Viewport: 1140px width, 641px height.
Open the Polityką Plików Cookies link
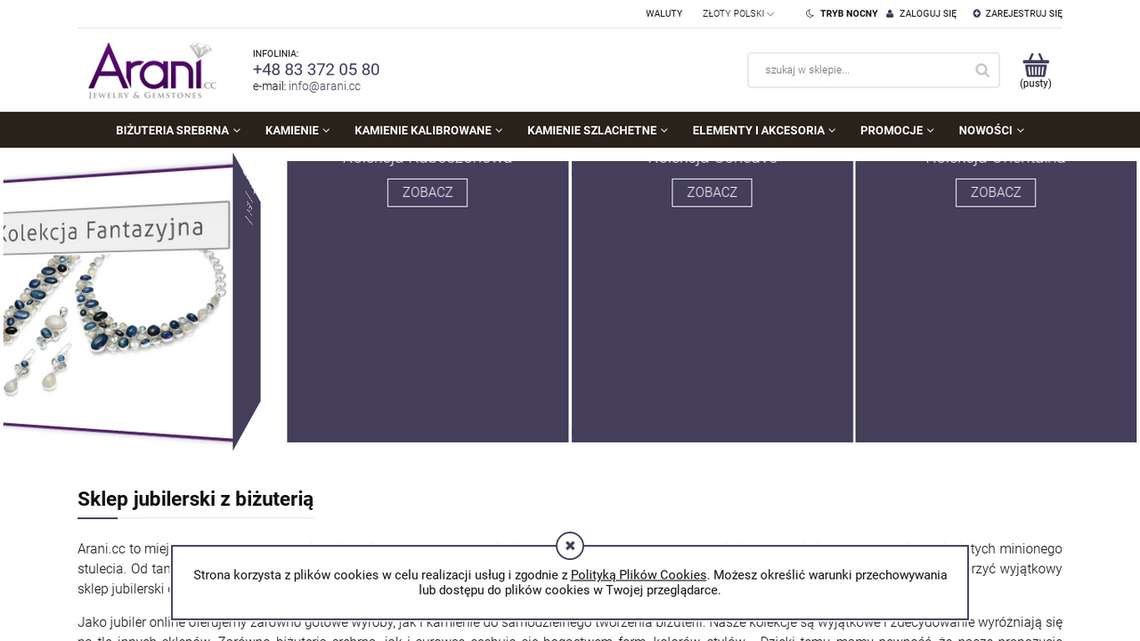(638, 575)
